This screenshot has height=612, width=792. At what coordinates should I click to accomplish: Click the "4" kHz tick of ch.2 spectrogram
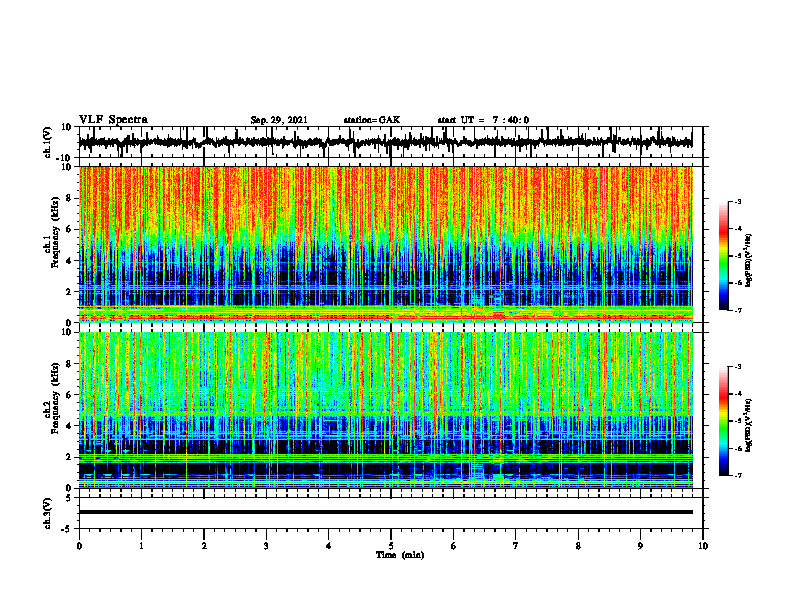tap(69, 426)
